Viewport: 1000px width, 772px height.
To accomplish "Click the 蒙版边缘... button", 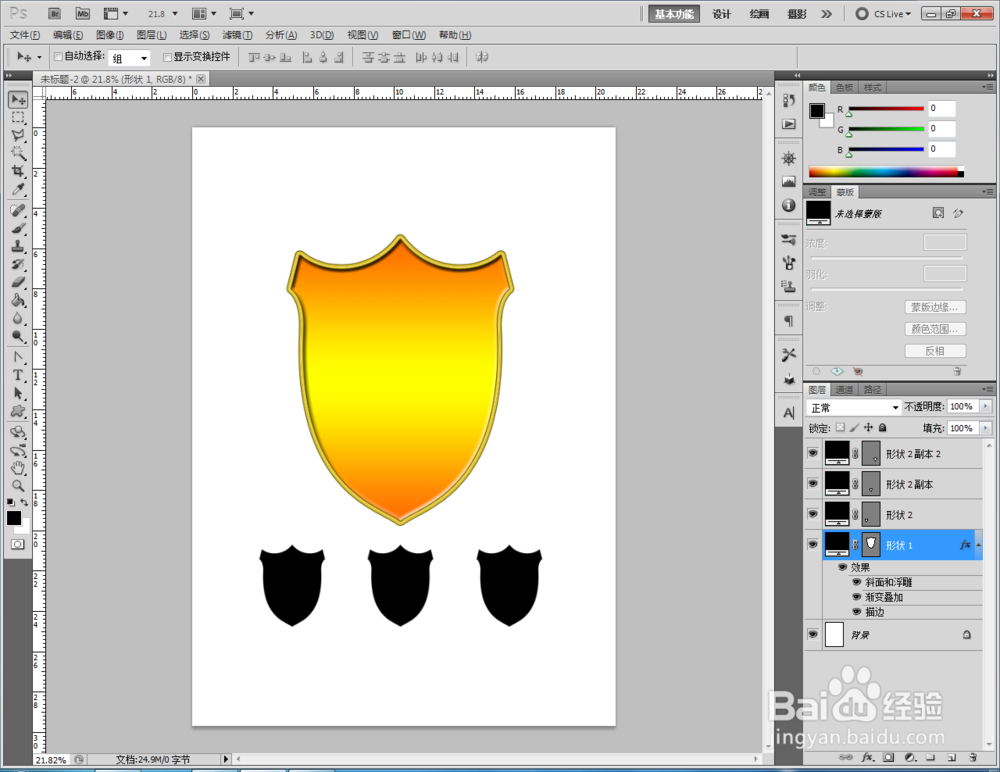I will (x=935, y=307).
